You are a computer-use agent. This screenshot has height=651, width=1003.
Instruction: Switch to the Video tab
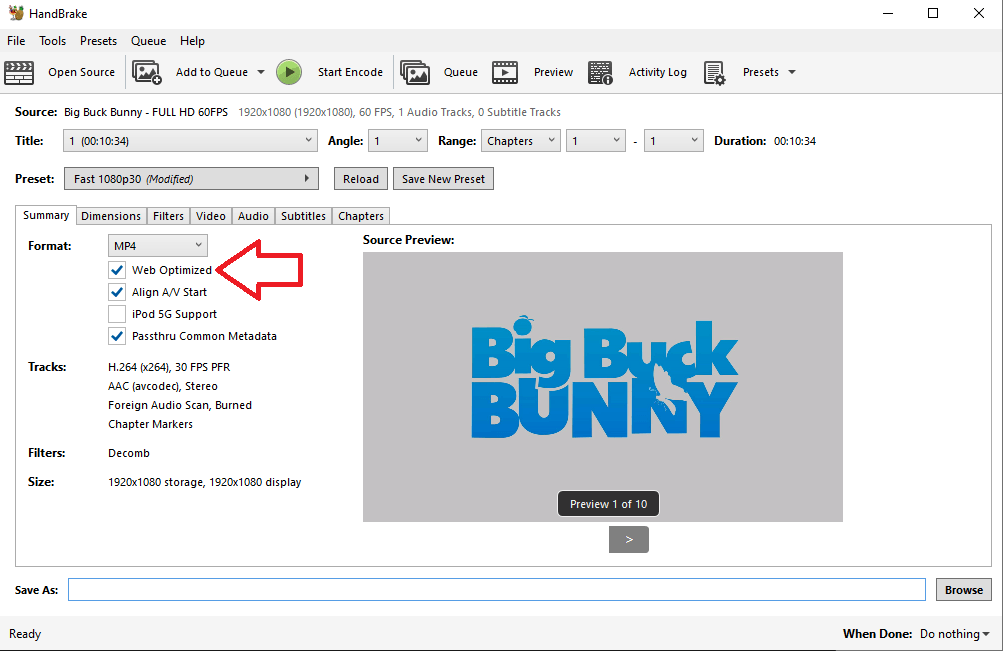click(211, 216)
